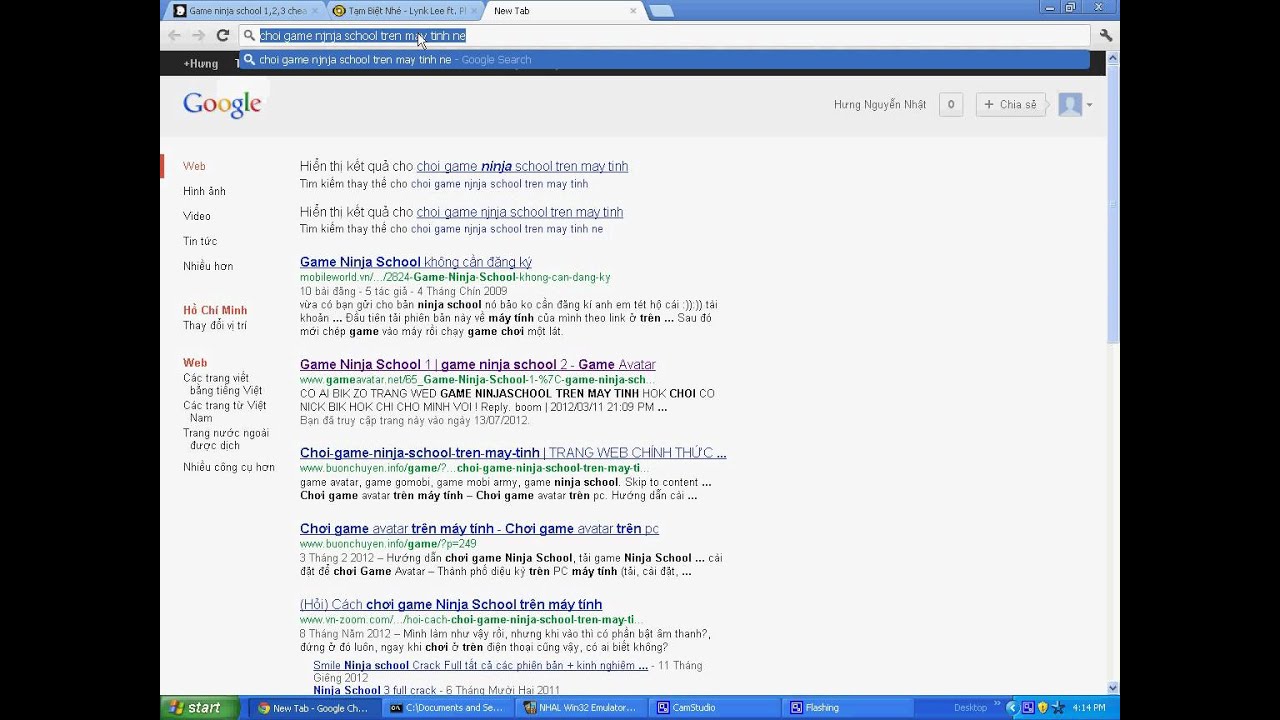The width and height of the screenshot is (1280, 720).
Task: Search instead for 'tren may tinh' query
Action: [x=499, y=184]
